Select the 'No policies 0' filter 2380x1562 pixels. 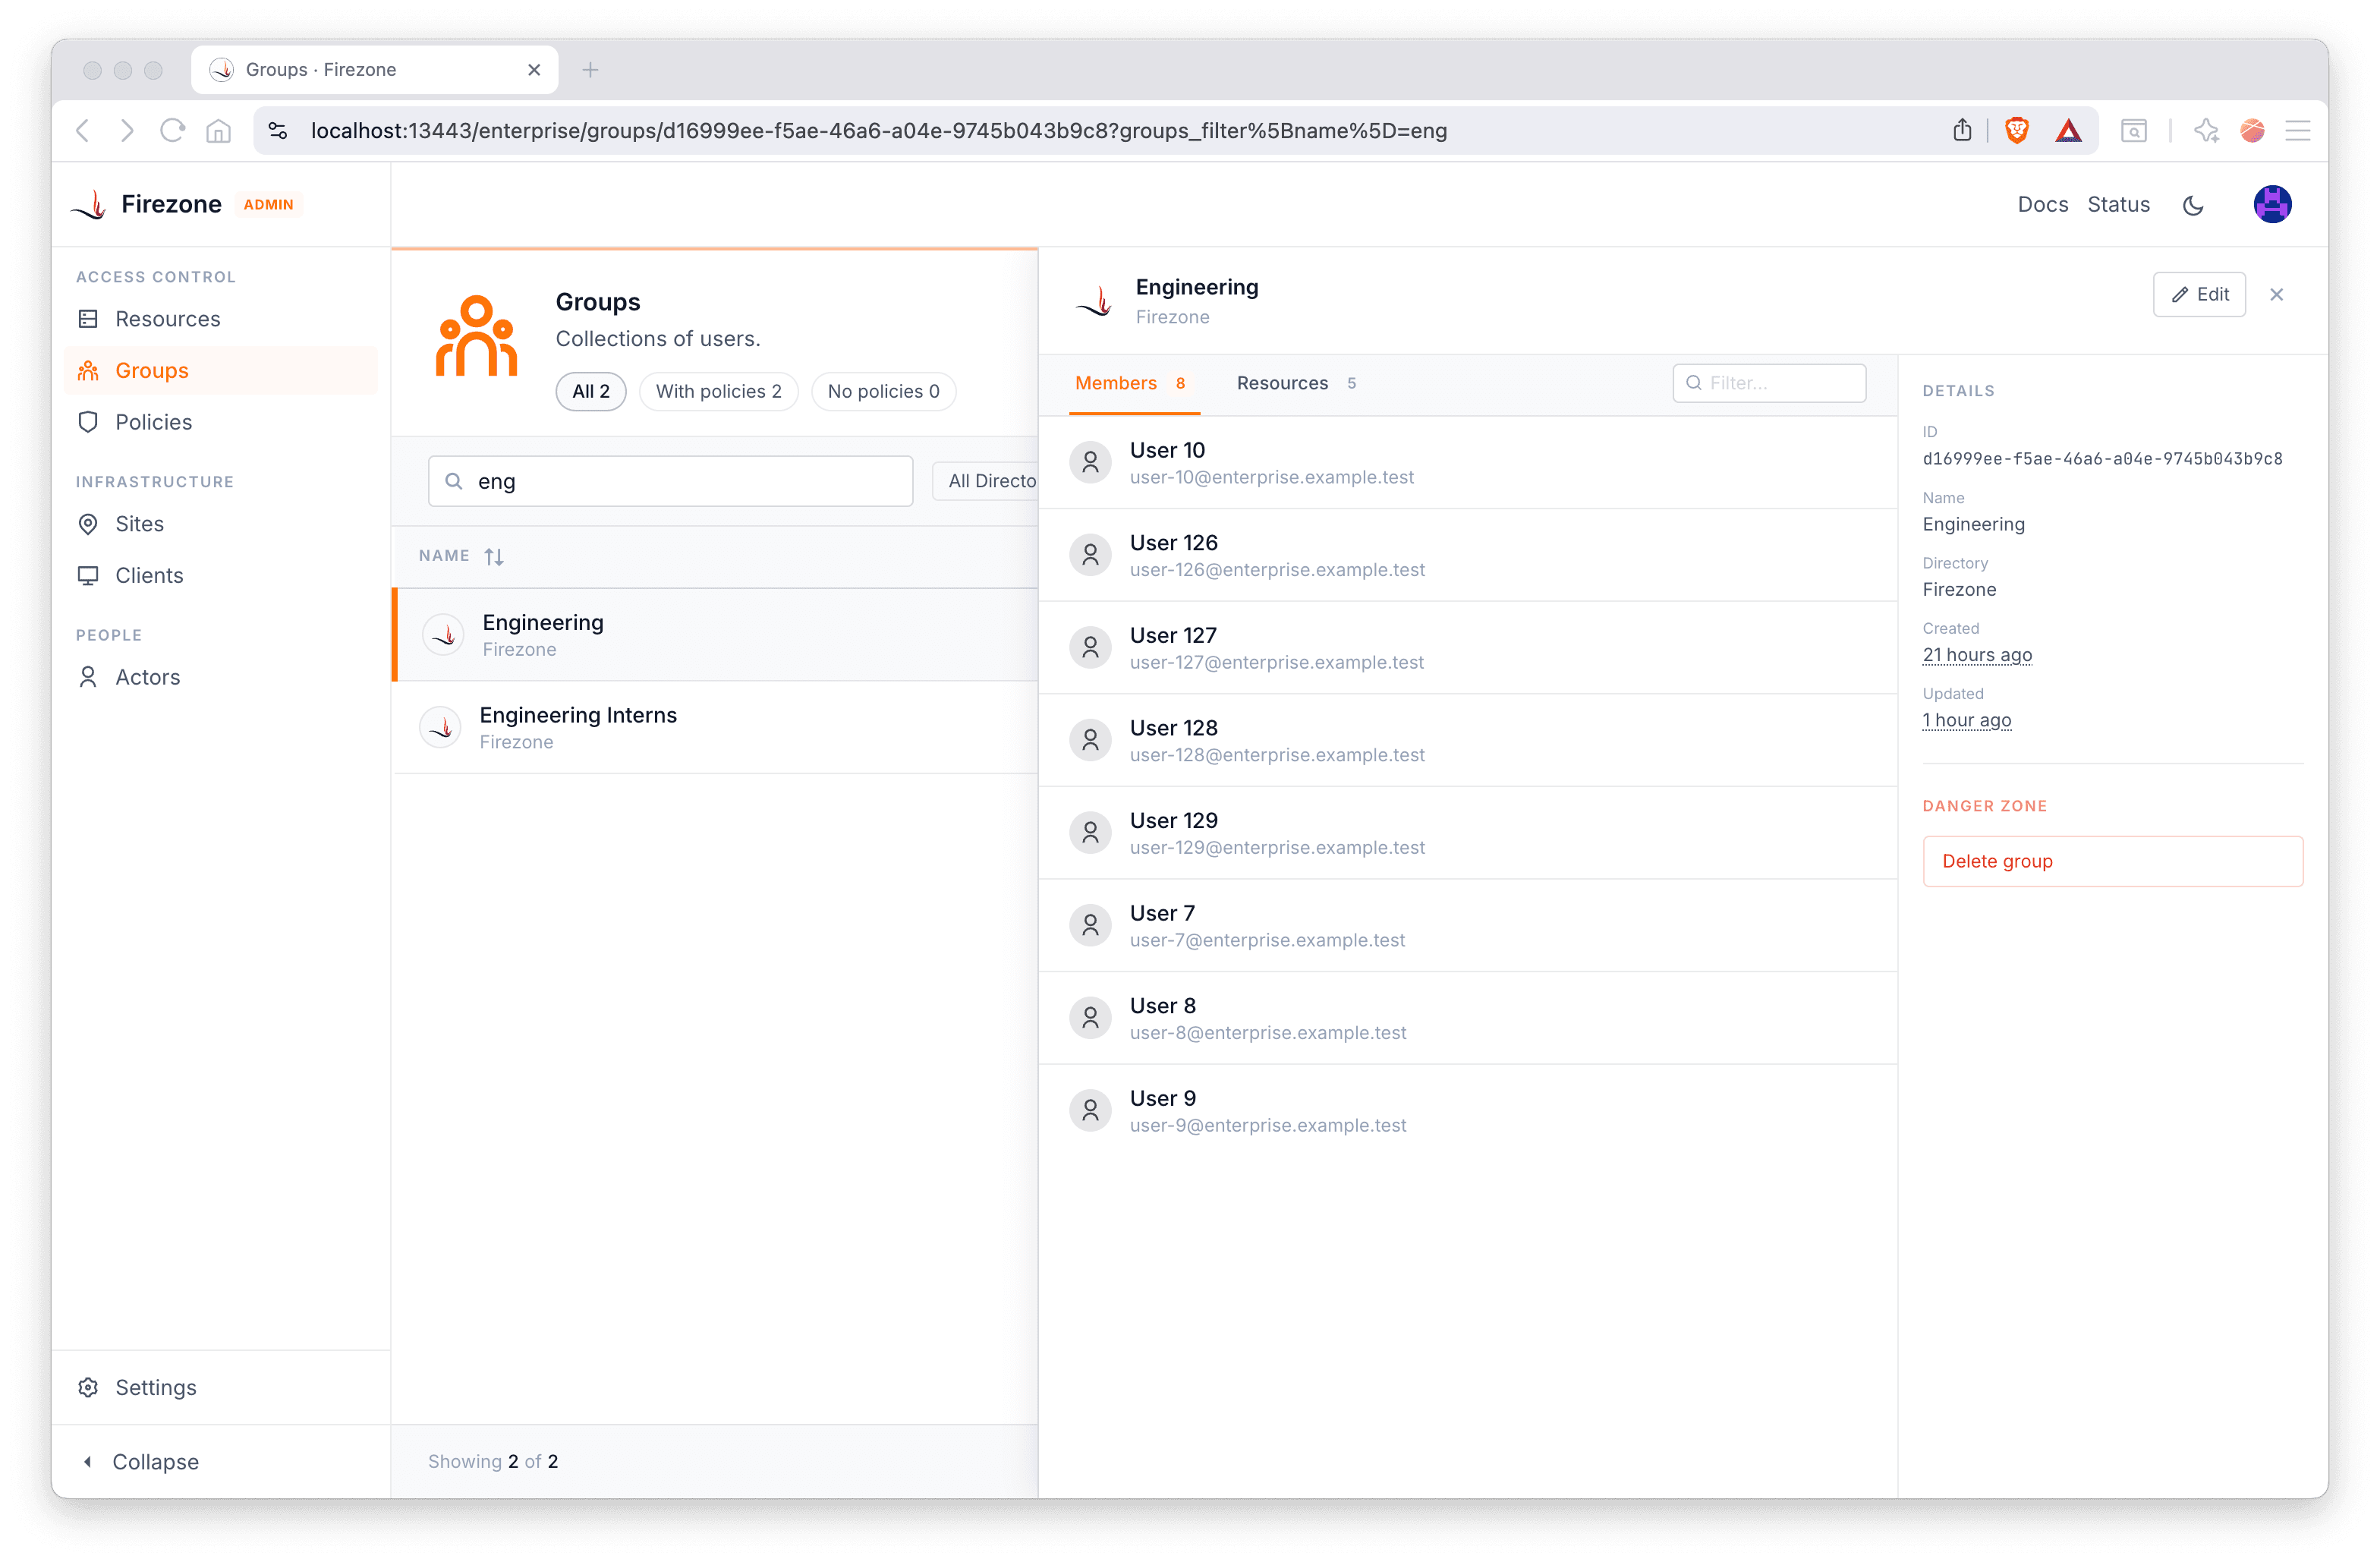(882, 391)
